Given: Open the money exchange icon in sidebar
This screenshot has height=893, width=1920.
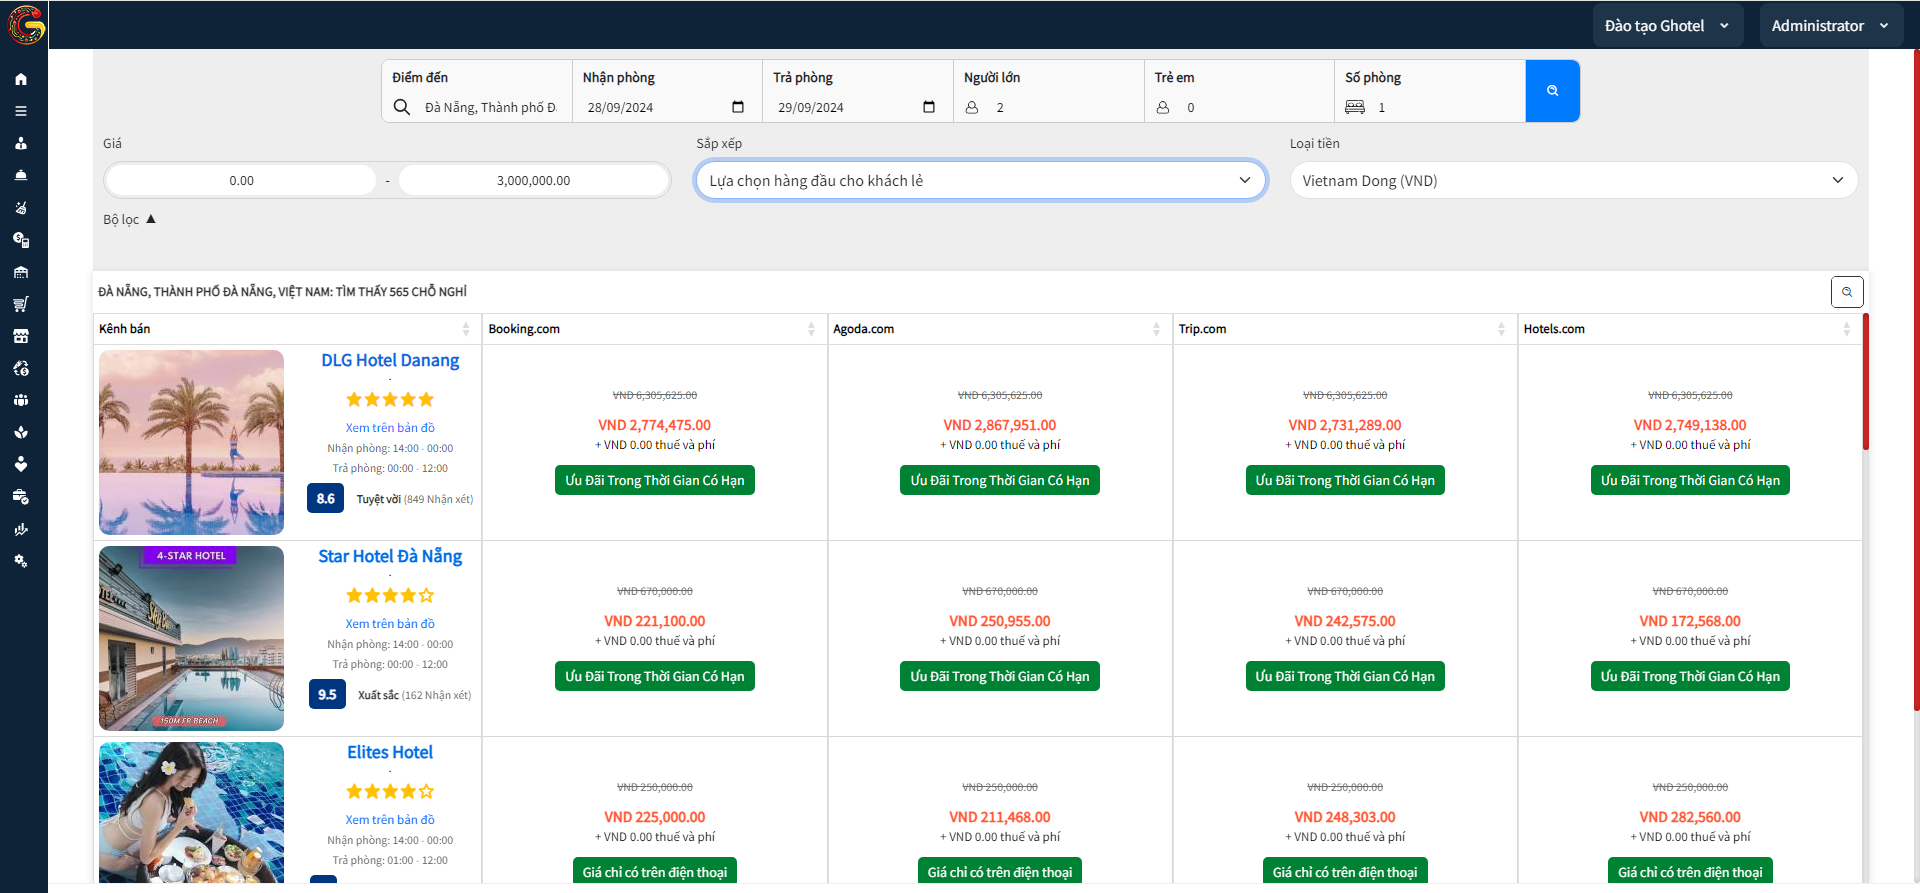Looking at the screenshot, I should 21,368.
